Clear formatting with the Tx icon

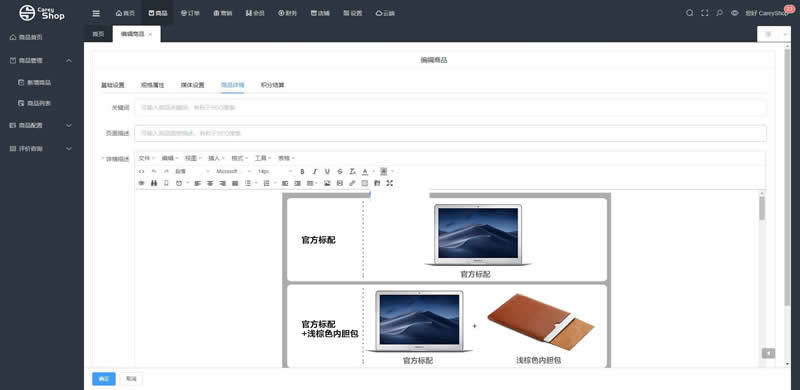click(x=352, y=172)
